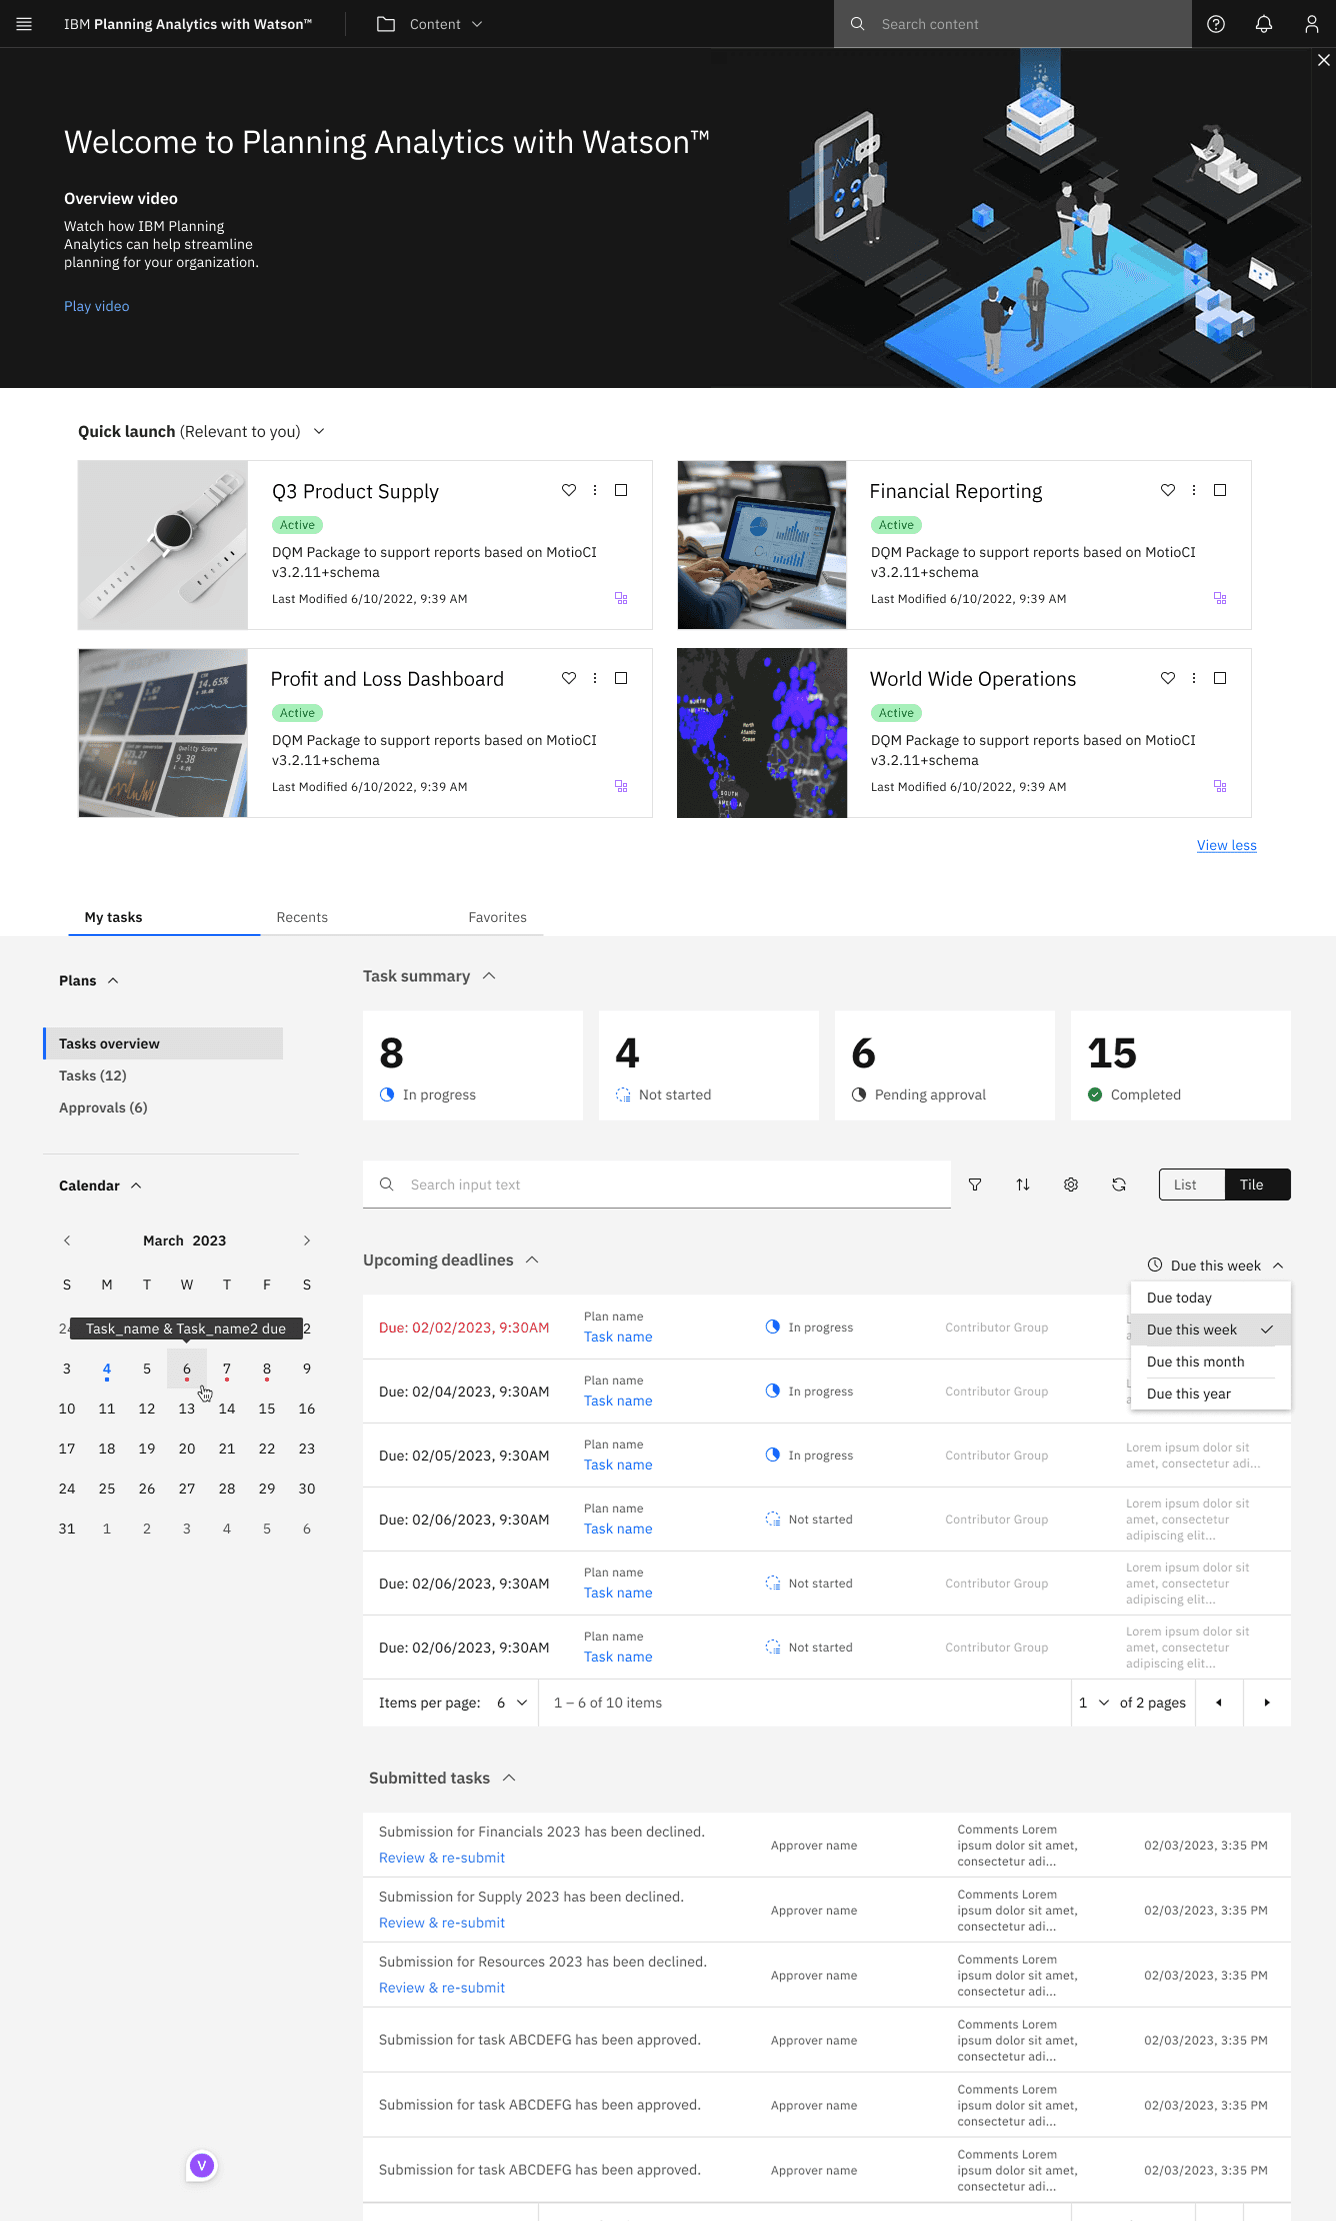The width and height of the screenshot is (1336, 2221).
Task: Expand Quick launch relevance dropdown
Action: 319,432
